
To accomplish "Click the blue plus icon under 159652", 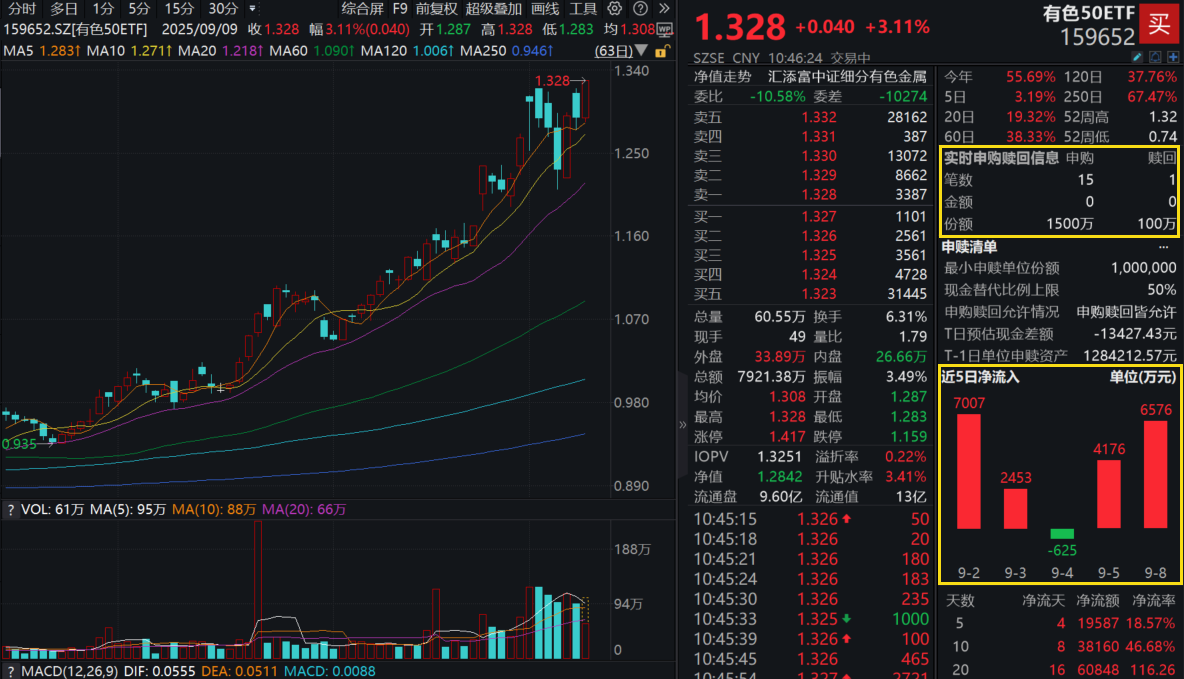I will tap(1173, 57).
